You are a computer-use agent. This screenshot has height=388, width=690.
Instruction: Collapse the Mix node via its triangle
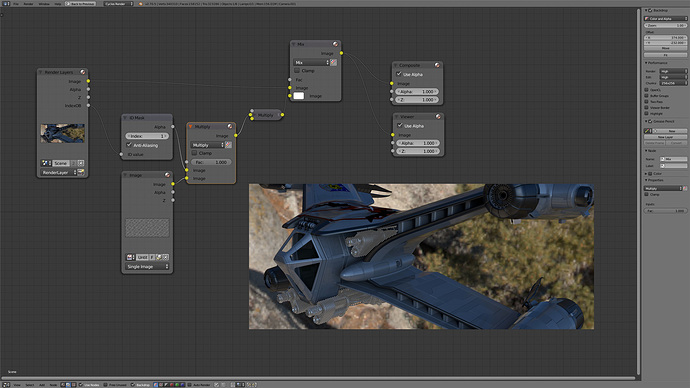294,44
